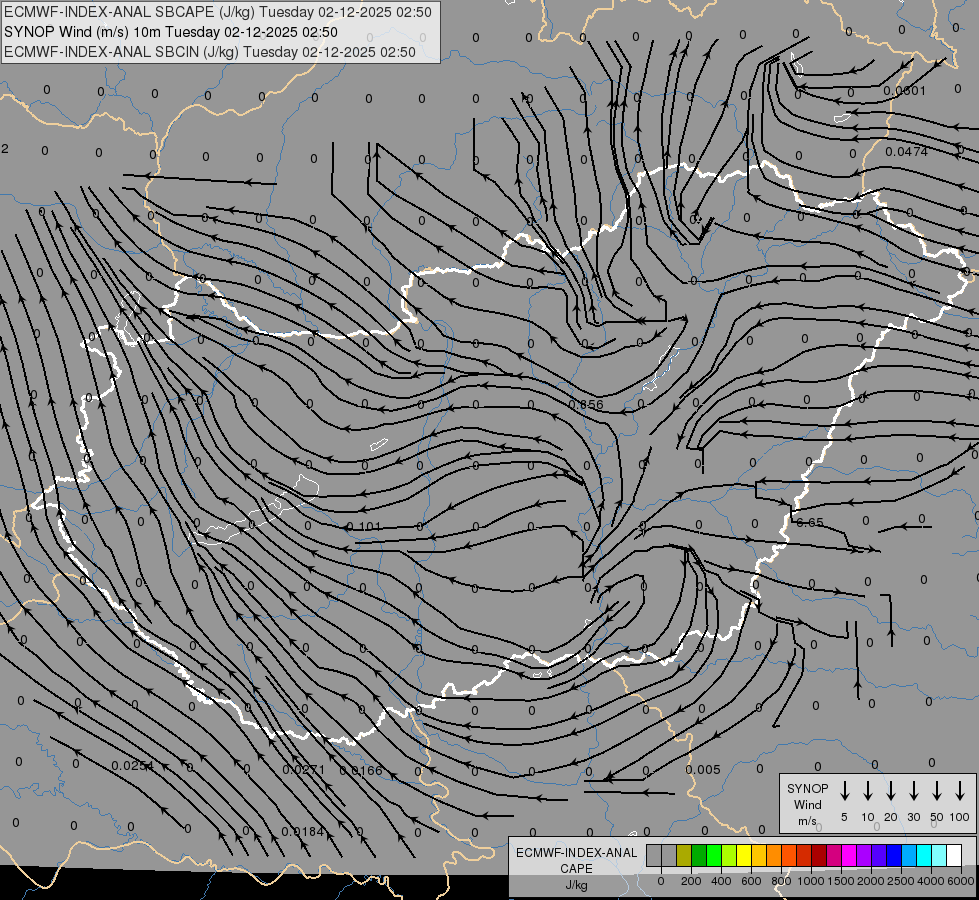Click the 200 label on CAPE scale
Screen dimensions: 979x900
click(691, 881)
